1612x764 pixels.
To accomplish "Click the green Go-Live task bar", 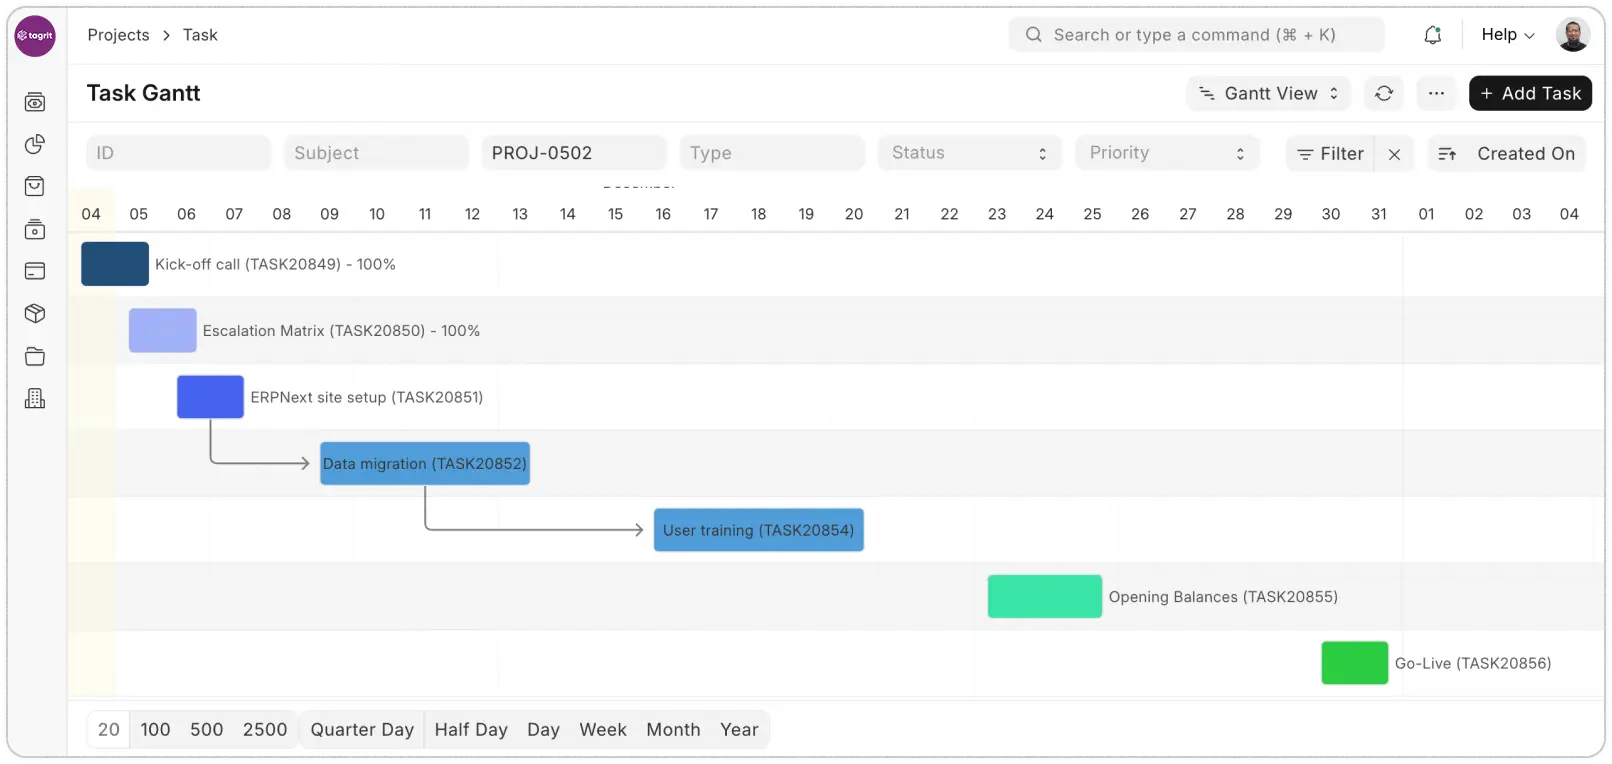I will click(1354, 663).
